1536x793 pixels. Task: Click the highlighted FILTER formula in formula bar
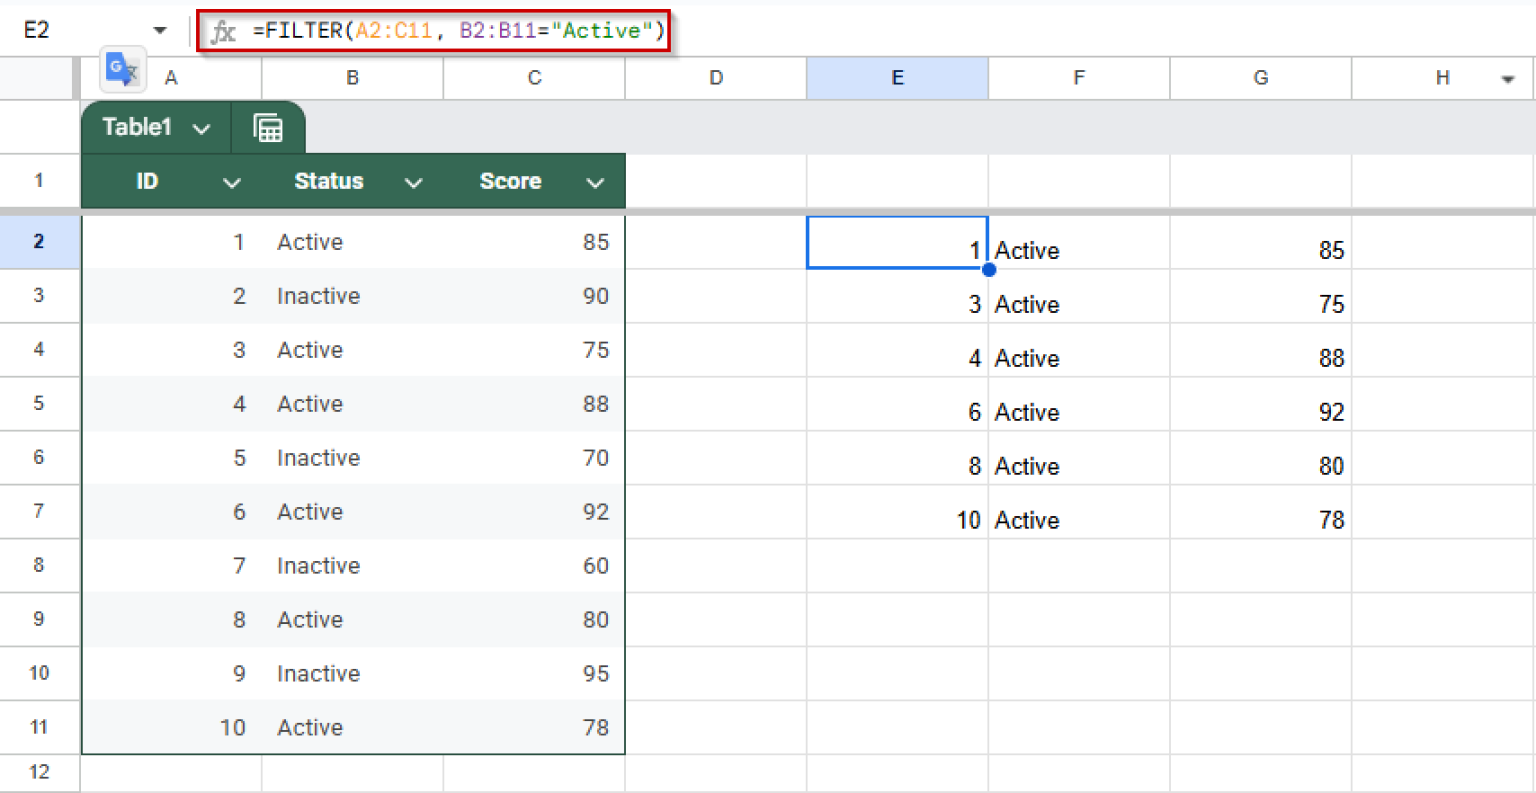pyautogui.click(x=434, y=30)
